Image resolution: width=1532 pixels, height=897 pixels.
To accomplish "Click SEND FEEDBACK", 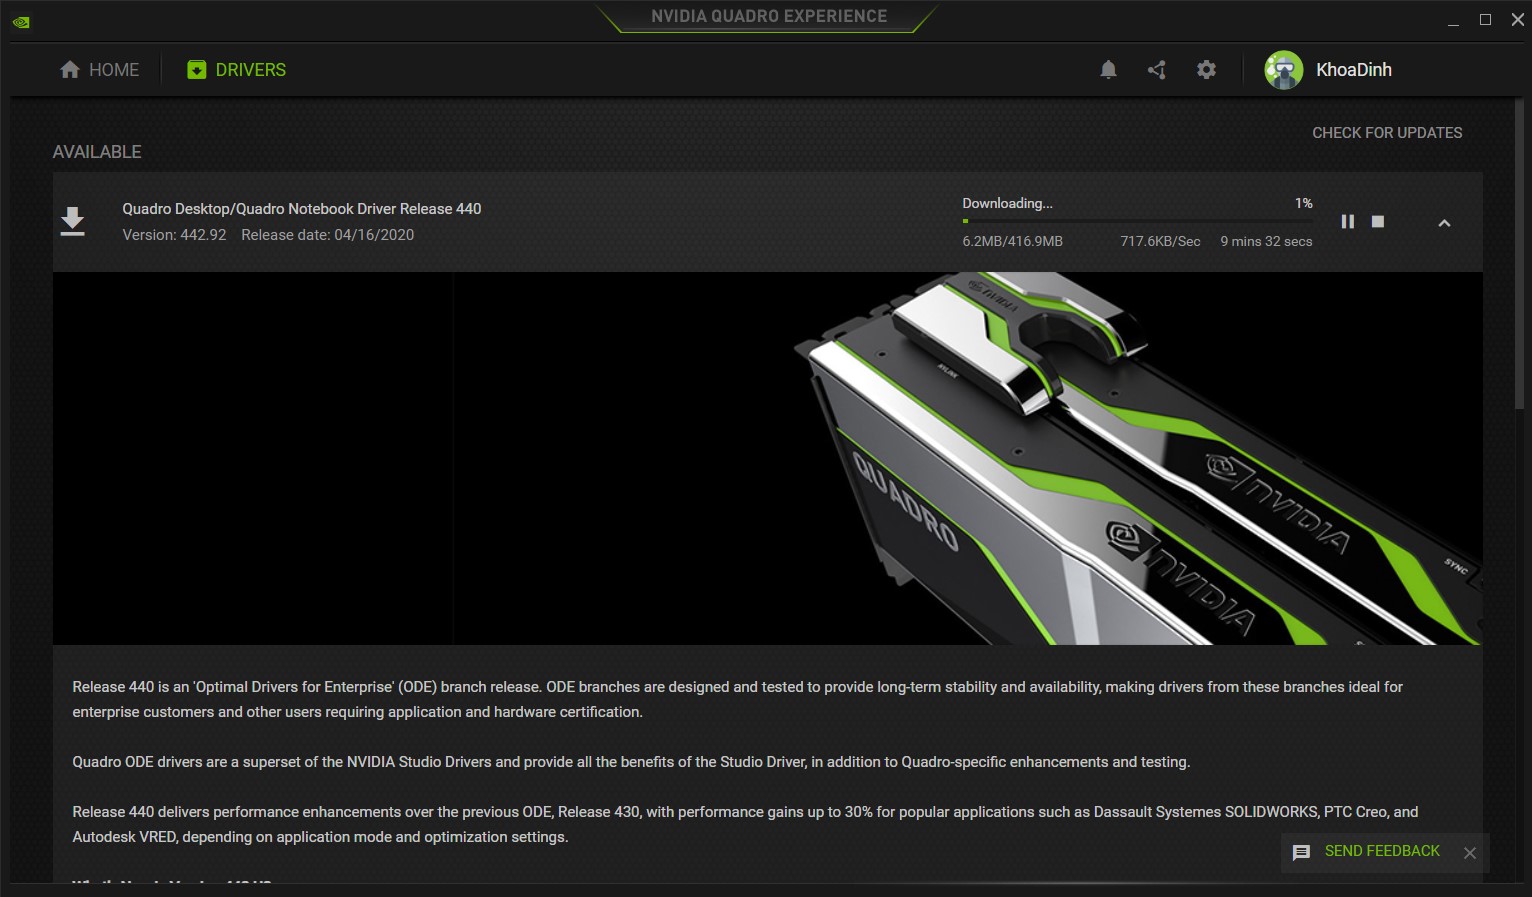I will [x=1381, y=851].
